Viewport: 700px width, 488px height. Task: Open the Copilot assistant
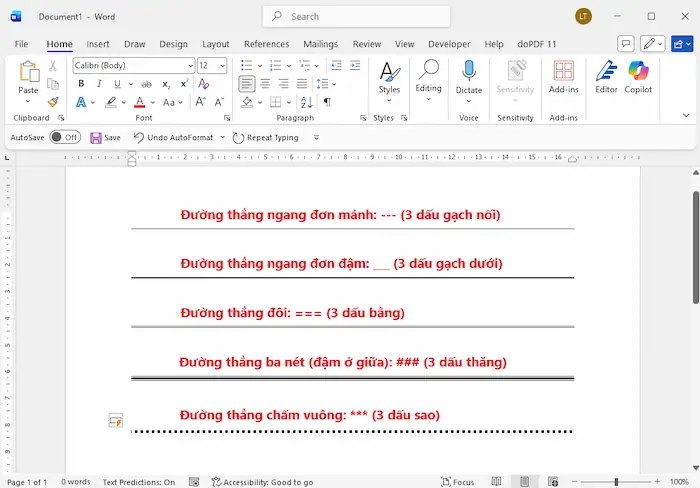pyautogui.click(x=638, y=77)
